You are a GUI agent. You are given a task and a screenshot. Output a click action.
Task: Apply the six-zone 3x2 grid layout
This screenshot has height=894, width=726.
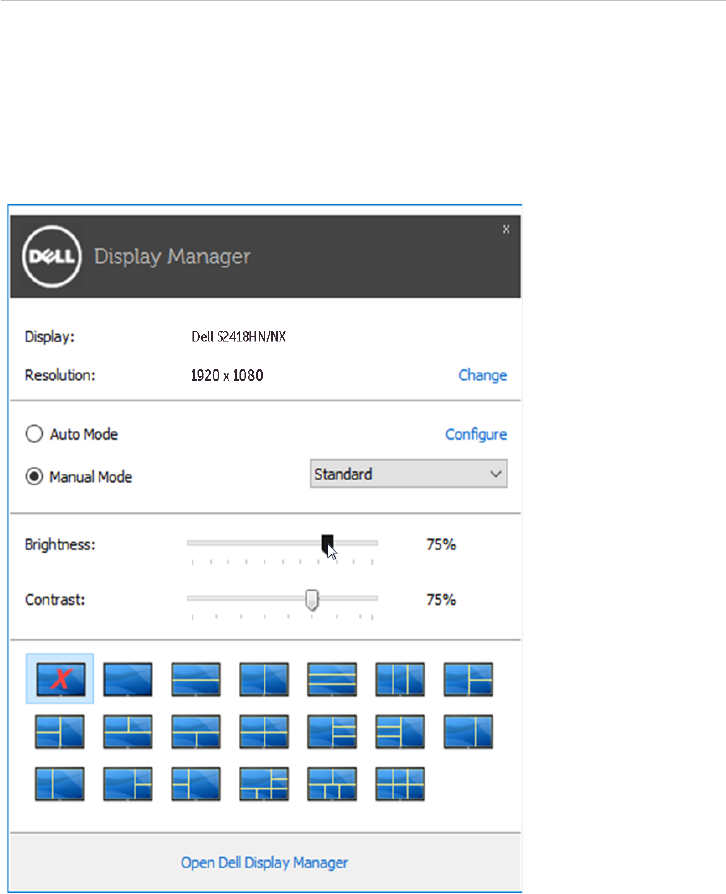400,784
